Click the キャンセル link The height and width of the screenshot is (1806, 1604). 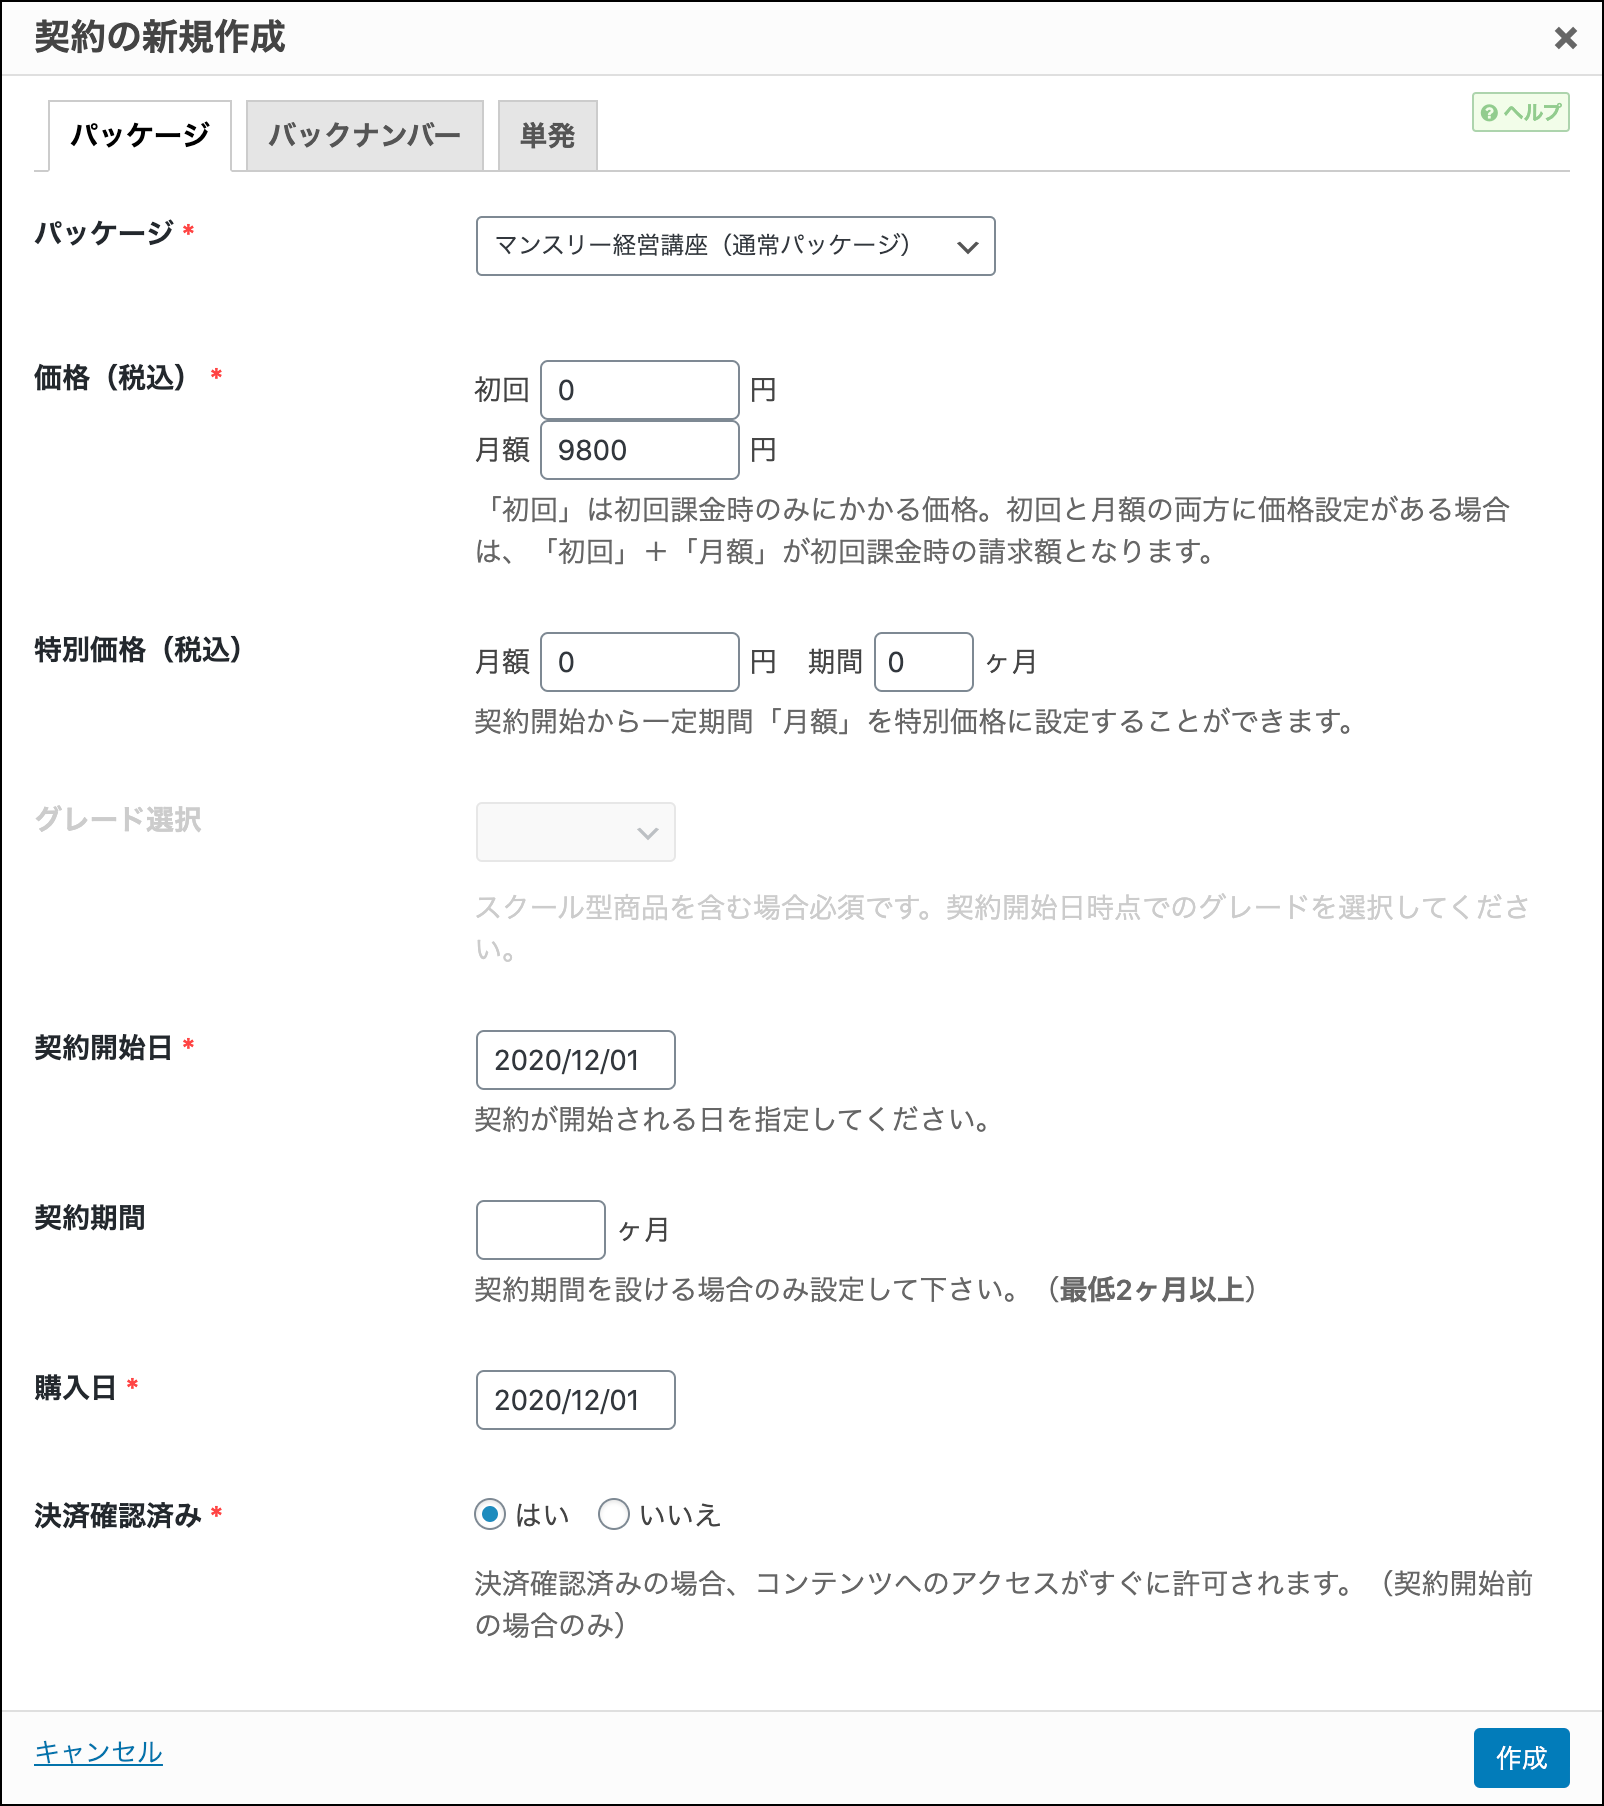point(98,1752)
